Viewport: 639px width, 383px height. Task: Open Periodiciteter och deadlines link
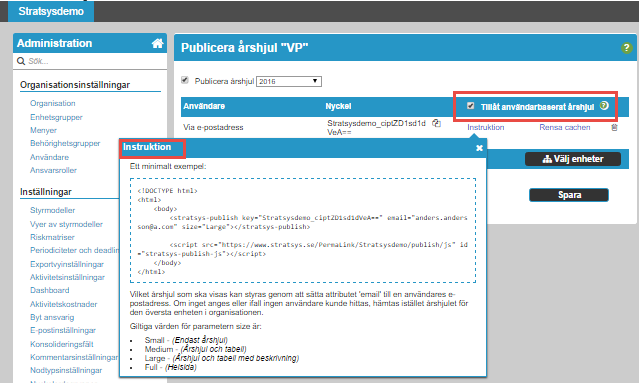[x=74, y=250]
